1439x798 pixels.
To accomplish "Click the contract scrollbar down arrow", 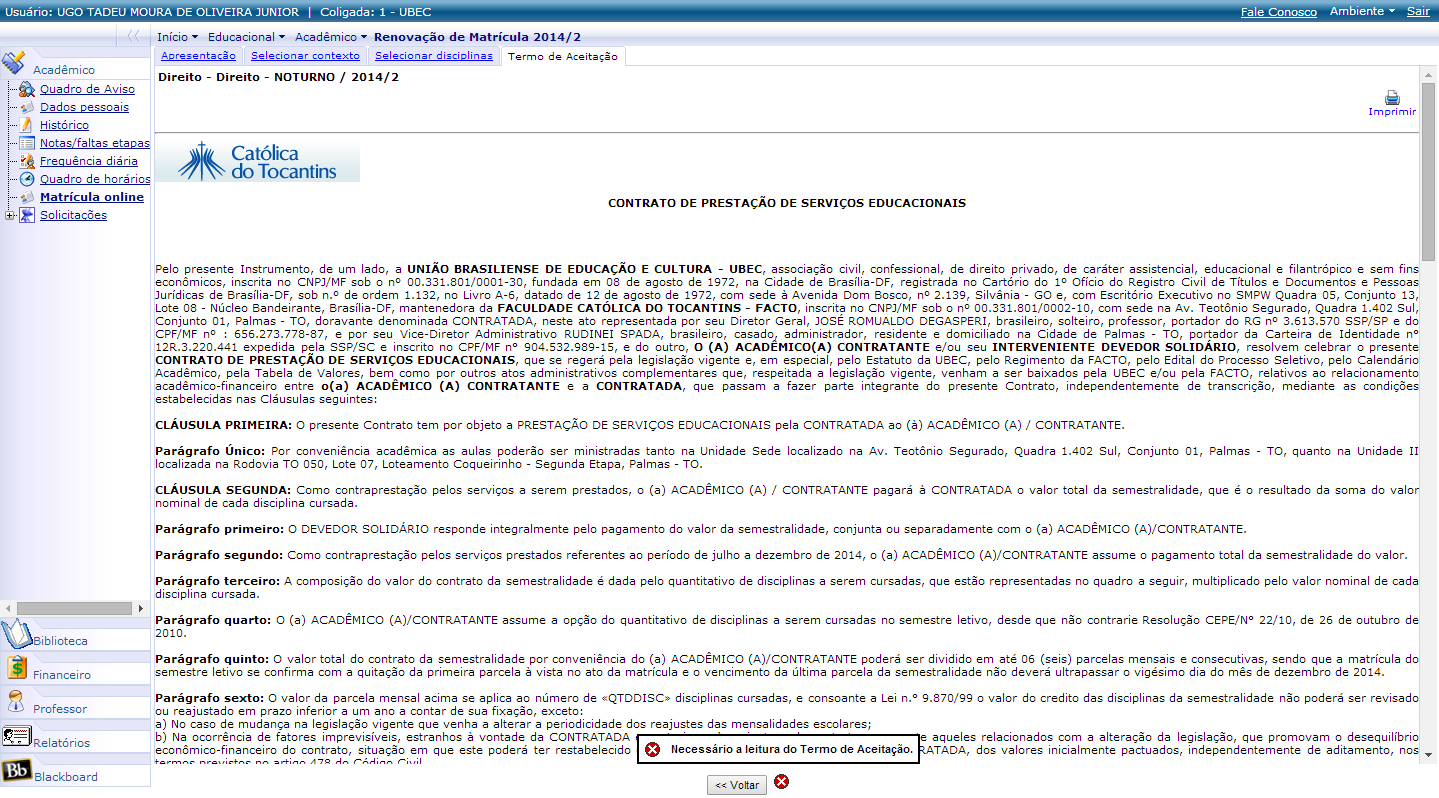I will 1429,755.
